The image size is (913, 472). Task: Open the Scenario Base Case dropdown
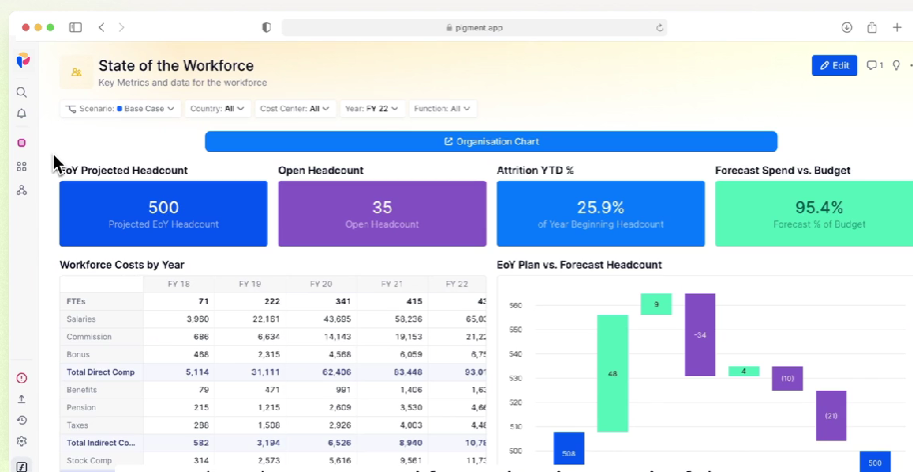click(x=120, y=109)
